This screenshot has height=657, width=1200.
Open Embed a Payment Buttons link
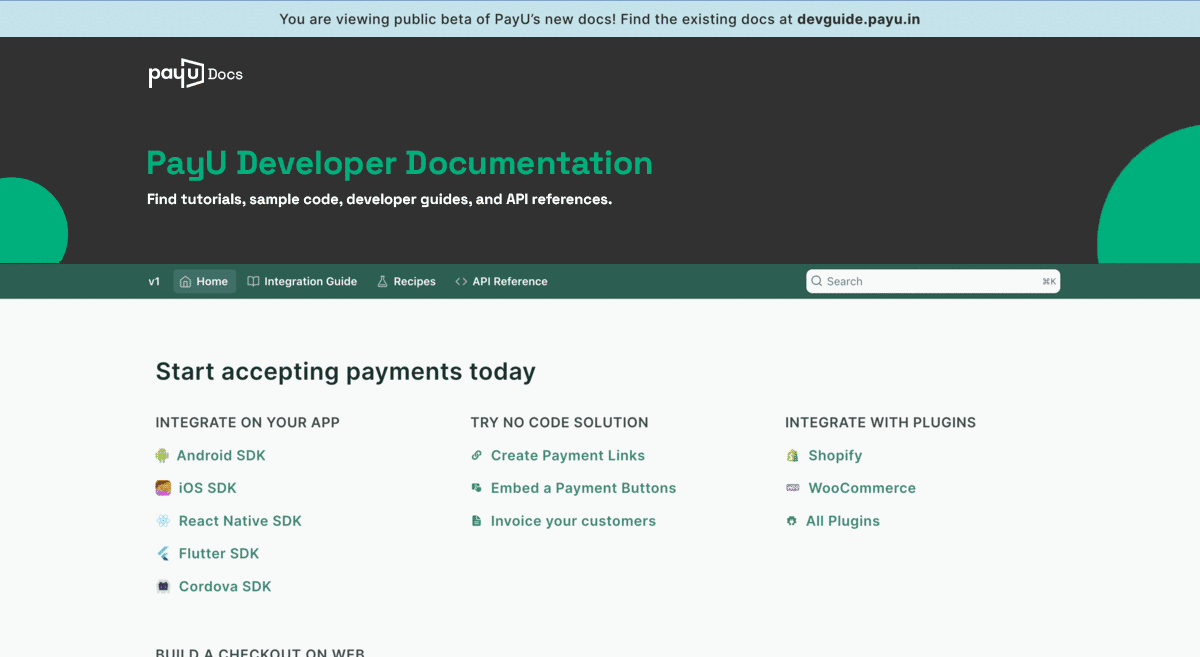click(583, 488)
